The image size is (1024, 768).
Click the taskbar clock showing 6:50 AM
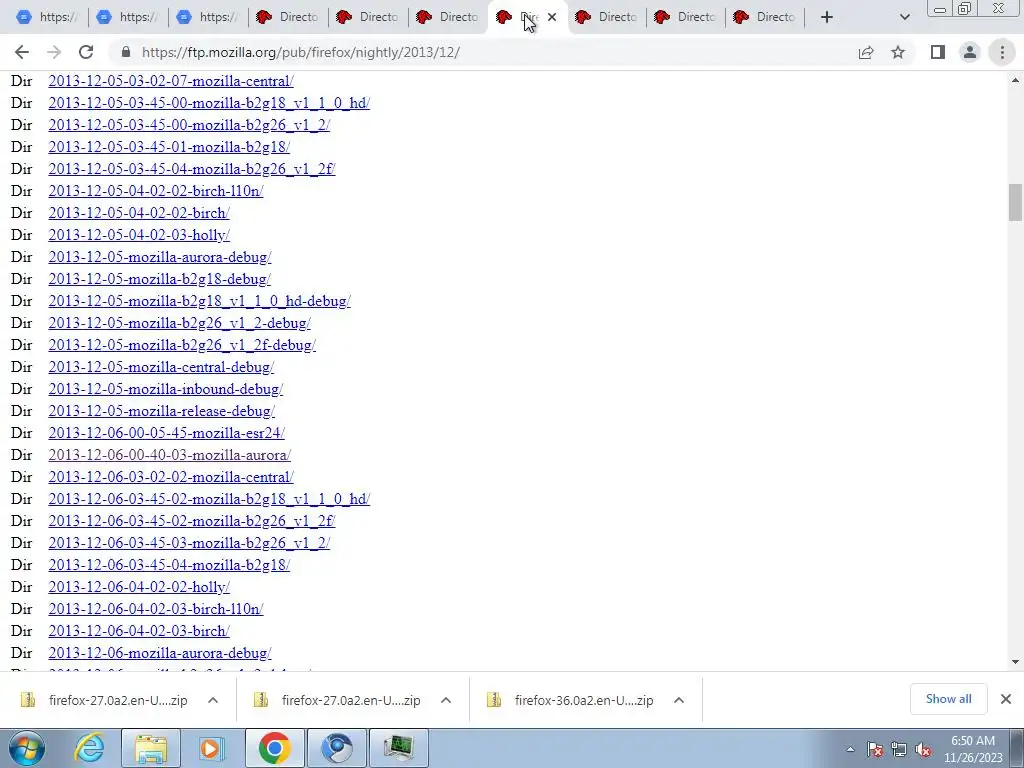coord(973,749)
